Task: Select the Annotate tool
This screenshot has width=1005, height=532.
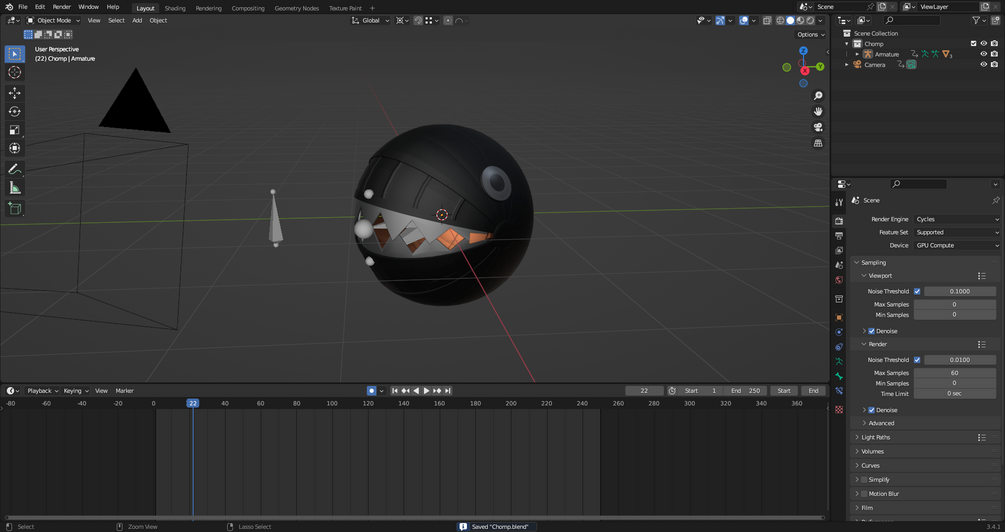Action: point(14,169)
